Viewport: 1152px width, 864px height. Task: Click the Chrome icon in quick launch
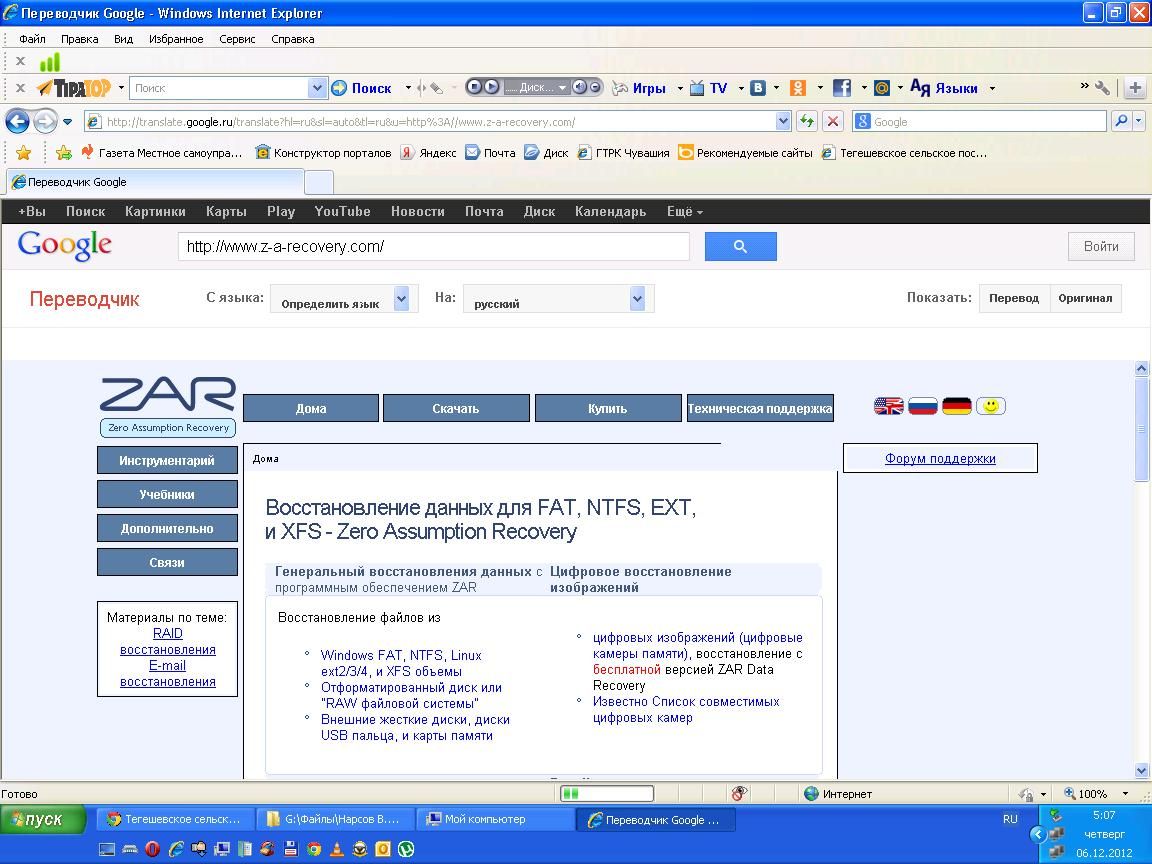pos(314,849)
